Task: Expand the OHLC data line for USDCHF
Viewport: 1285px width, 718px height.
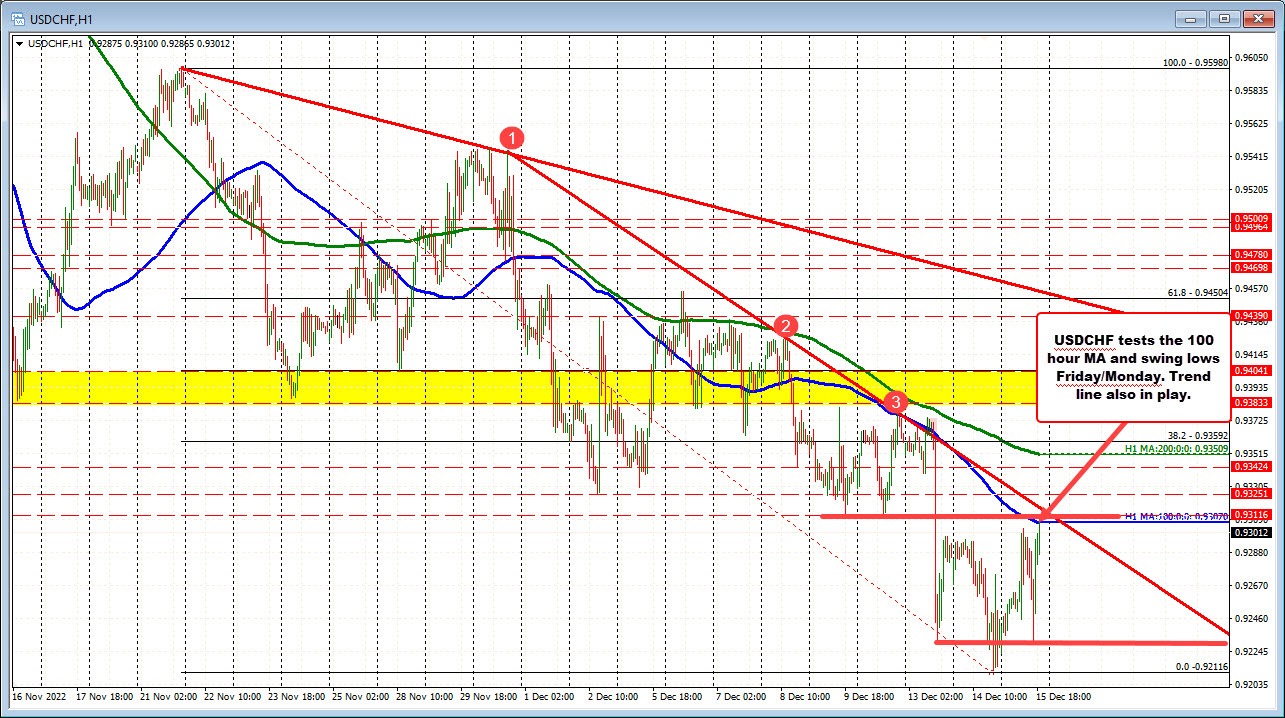Action: coord(160,44)
